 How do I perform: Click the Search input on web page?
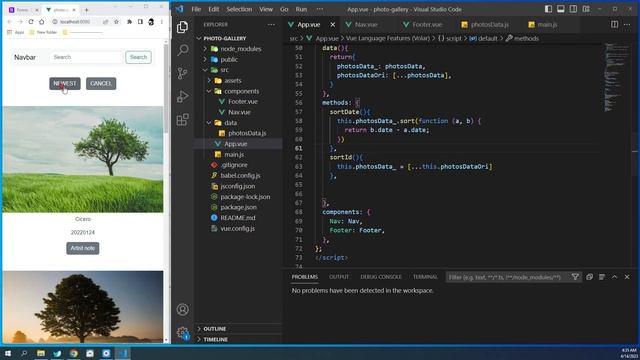click(86, 57)
